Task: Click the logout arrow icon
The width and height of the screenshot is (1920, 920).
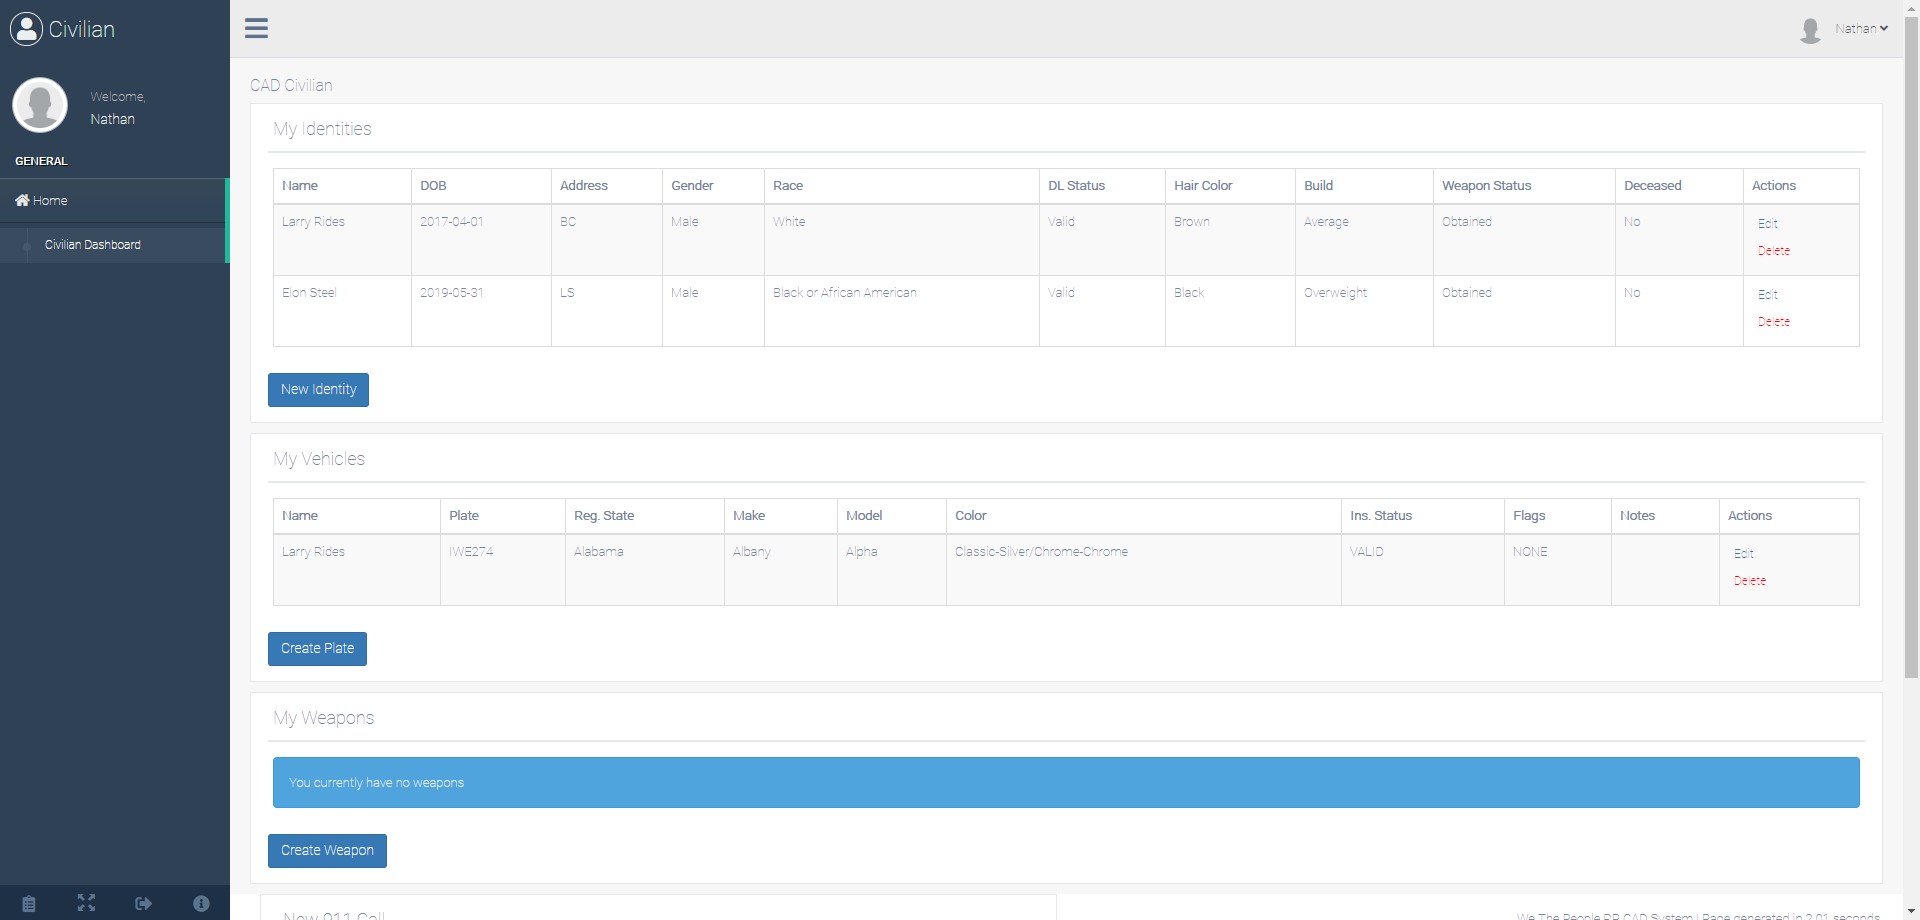Action: pyautogui.click(x=144, y=903)
